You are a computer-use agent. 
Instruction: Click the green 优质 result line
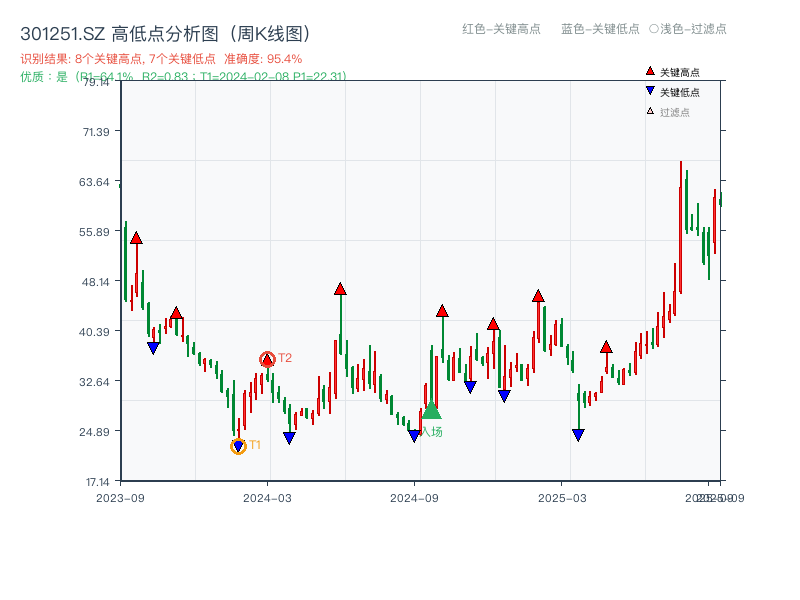tap(183, 77)
